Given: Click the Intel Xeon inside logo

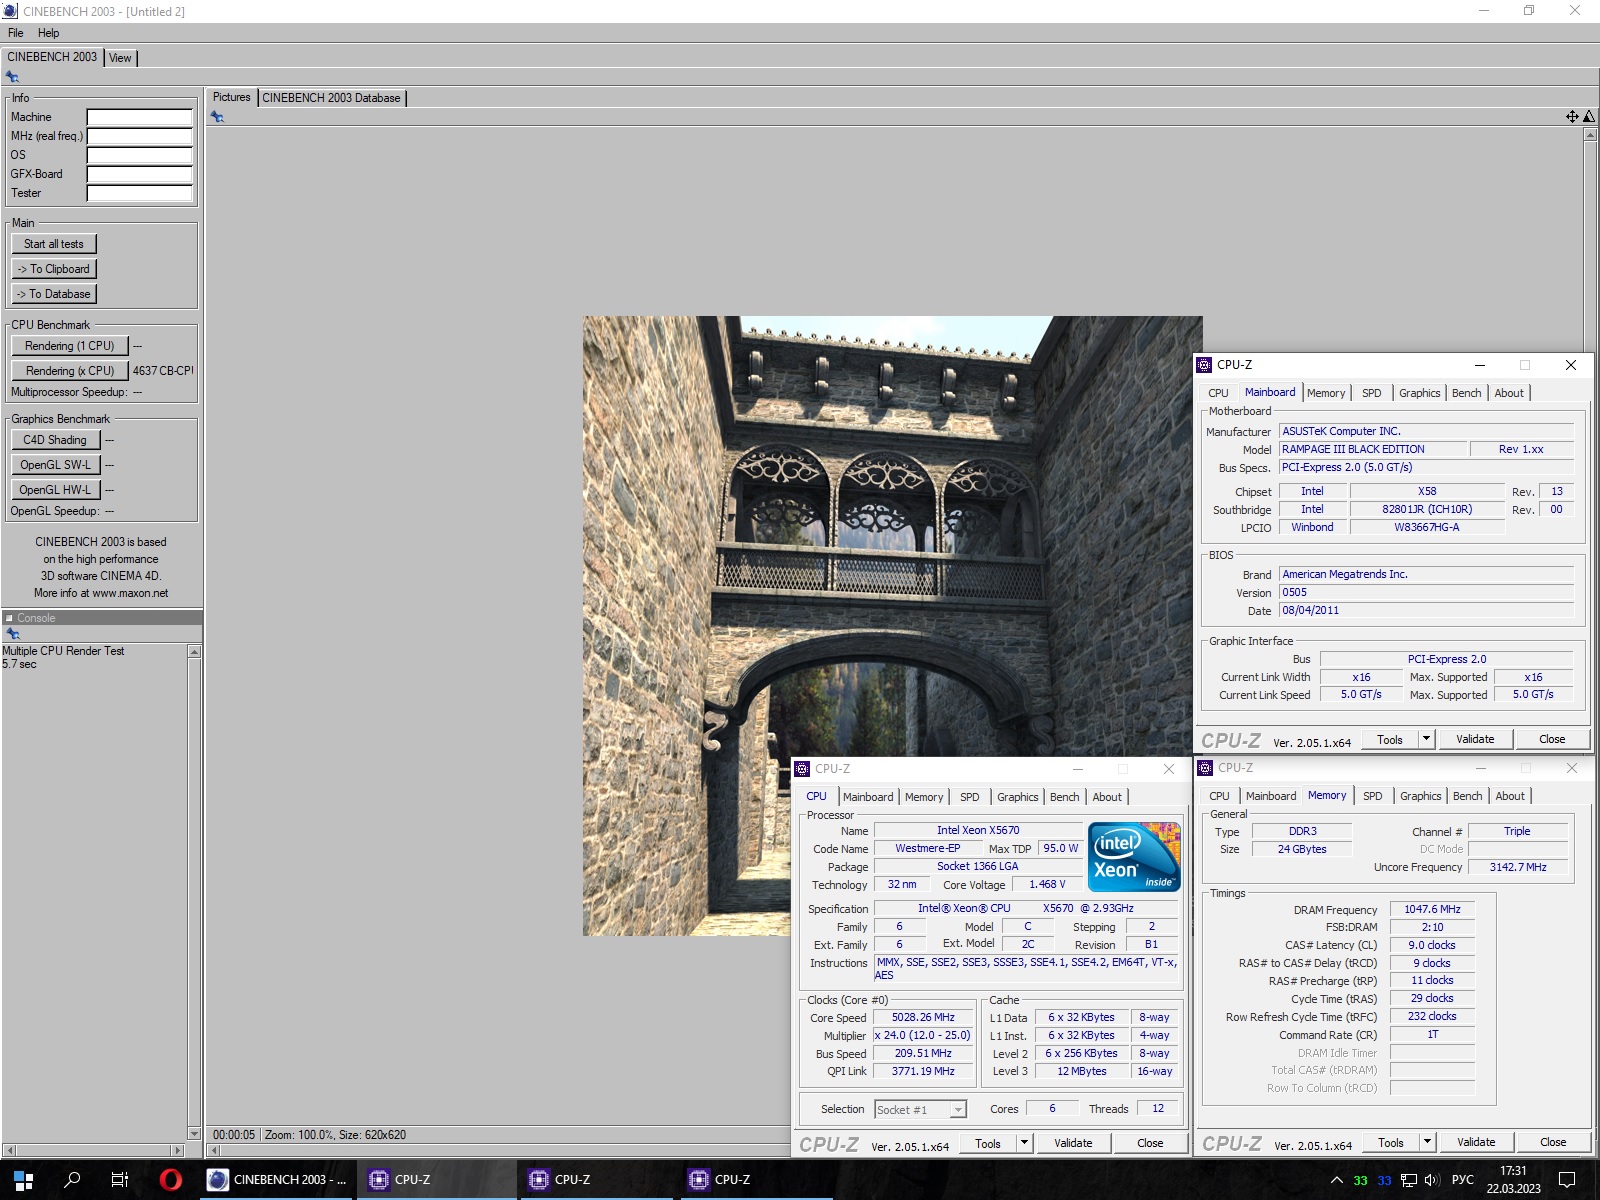Looking at the screenshot, I should click(1134, 856).
